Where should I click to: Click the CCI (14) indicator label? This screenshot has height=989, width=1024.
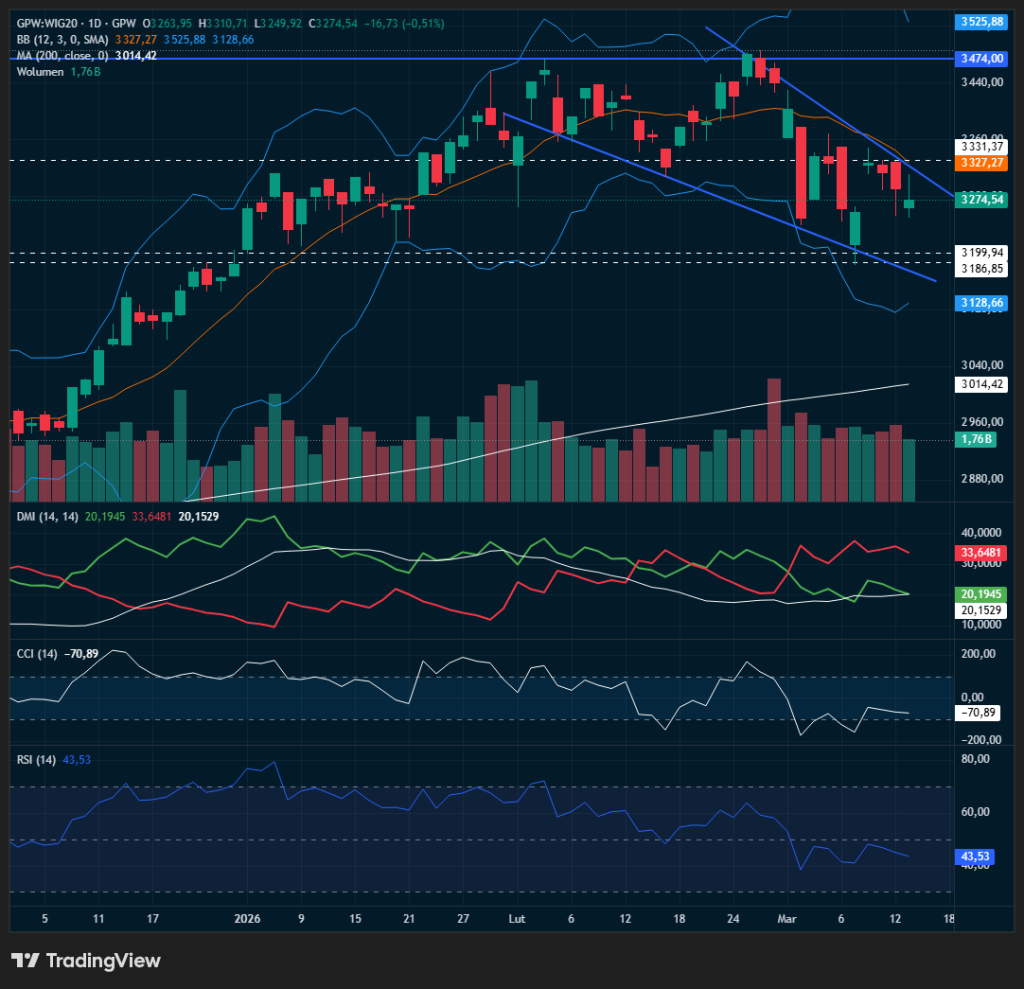[36, 654]
